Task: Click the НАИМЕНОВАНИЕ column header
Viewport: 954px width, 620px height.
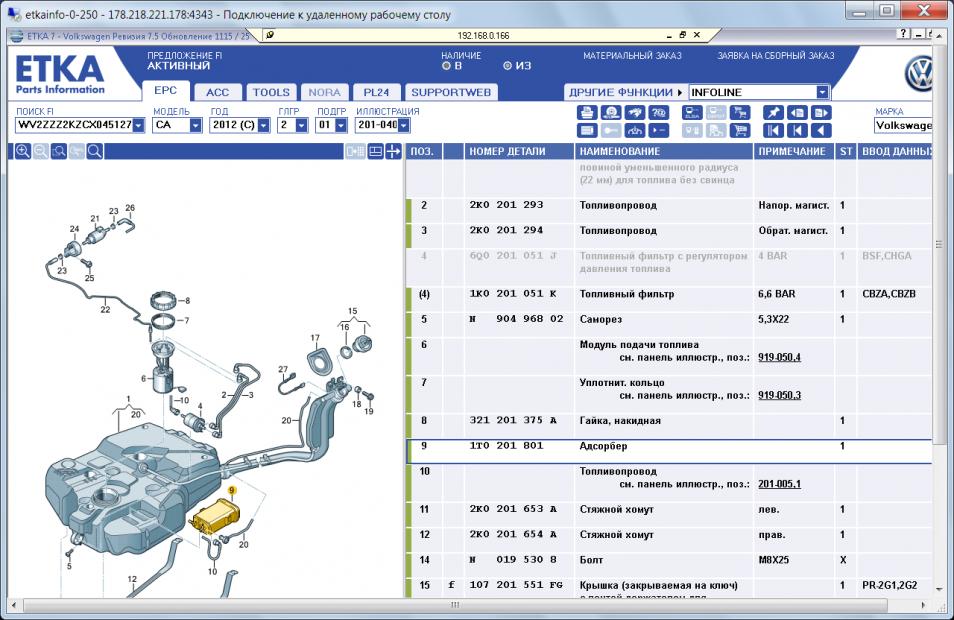Action: [664, 152]
